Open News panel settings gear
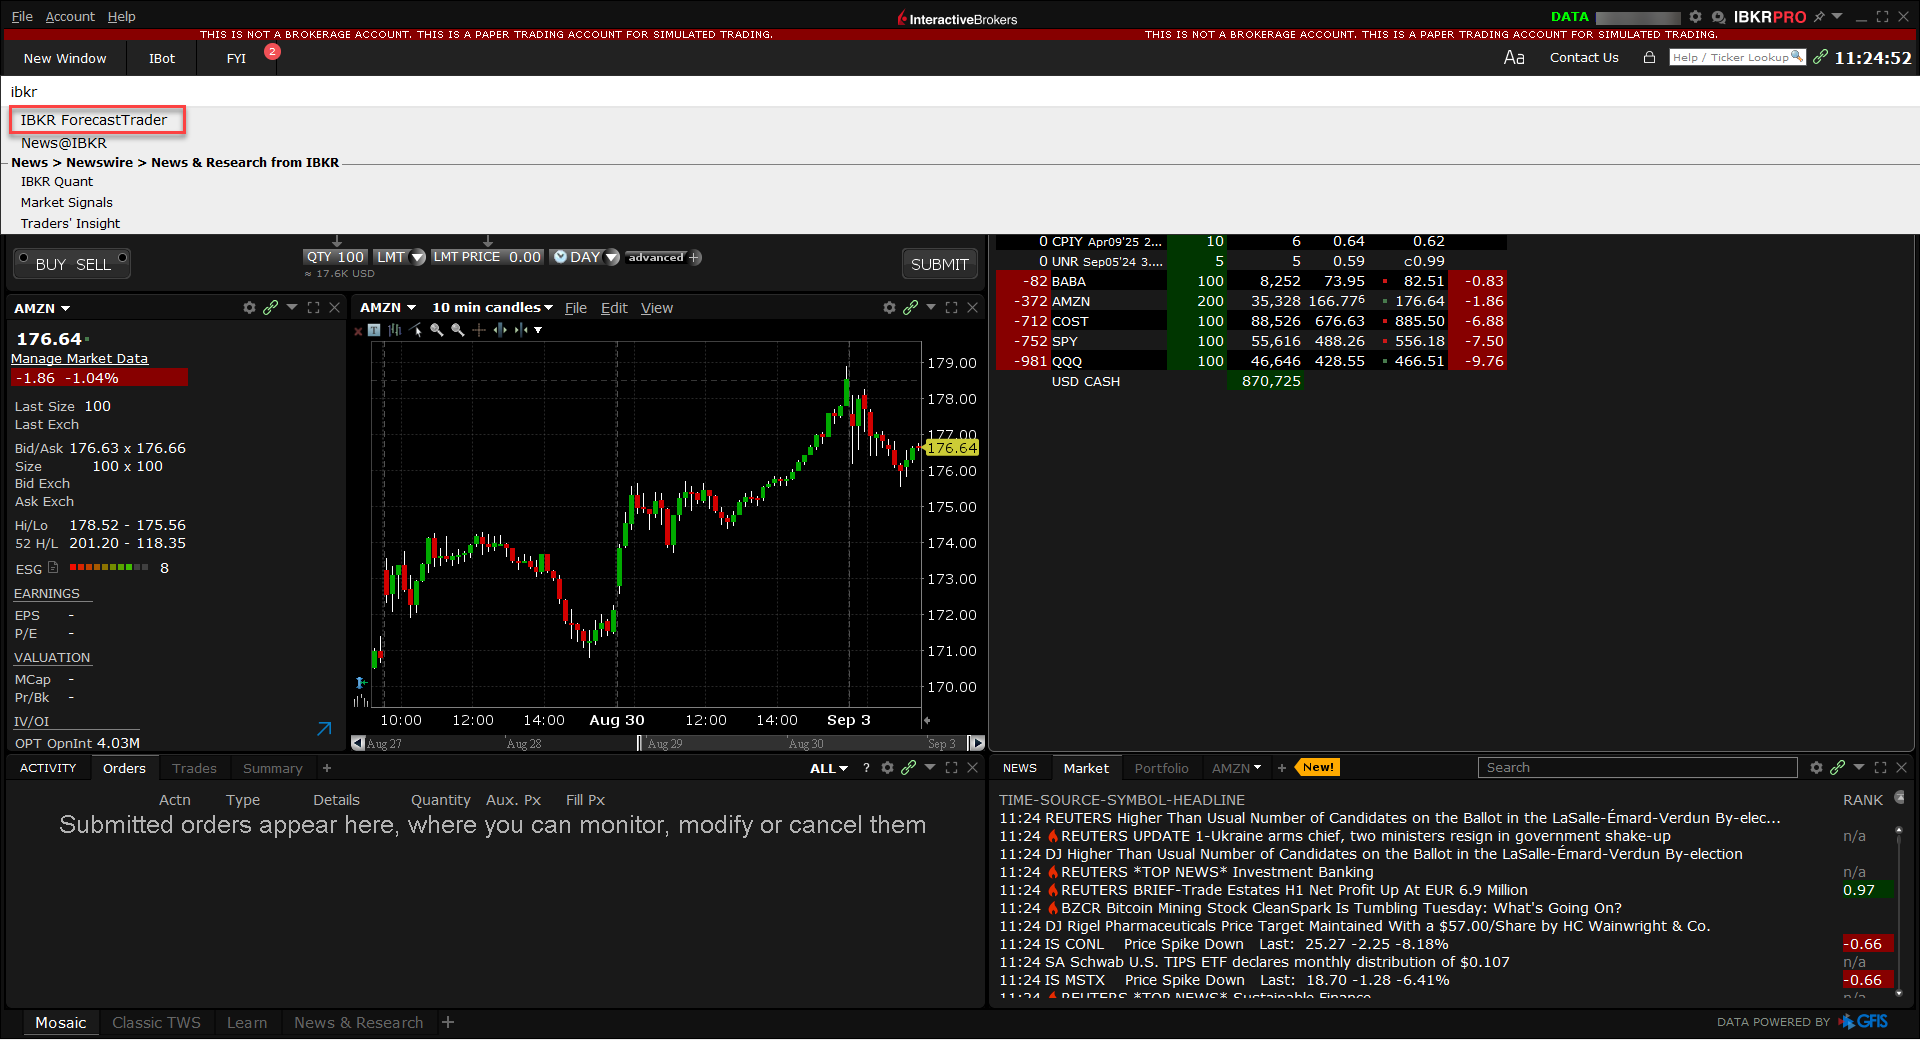The image size is (1920, 1040). [1816, 768]
